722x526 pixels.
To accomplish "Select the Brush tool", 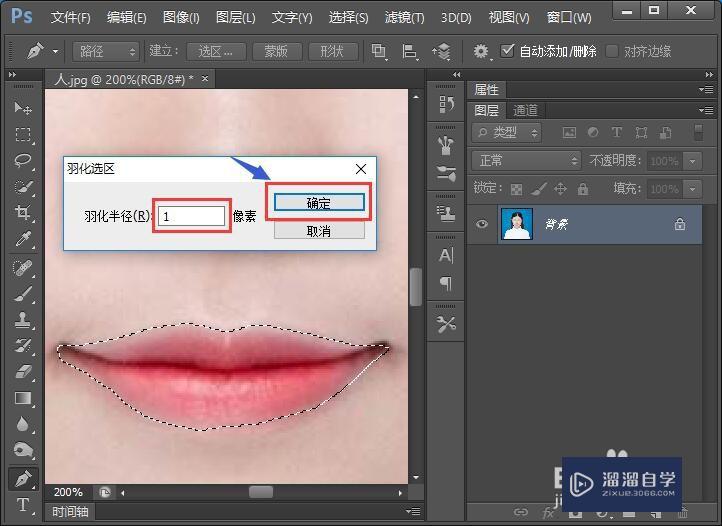I will coord(23,294).
